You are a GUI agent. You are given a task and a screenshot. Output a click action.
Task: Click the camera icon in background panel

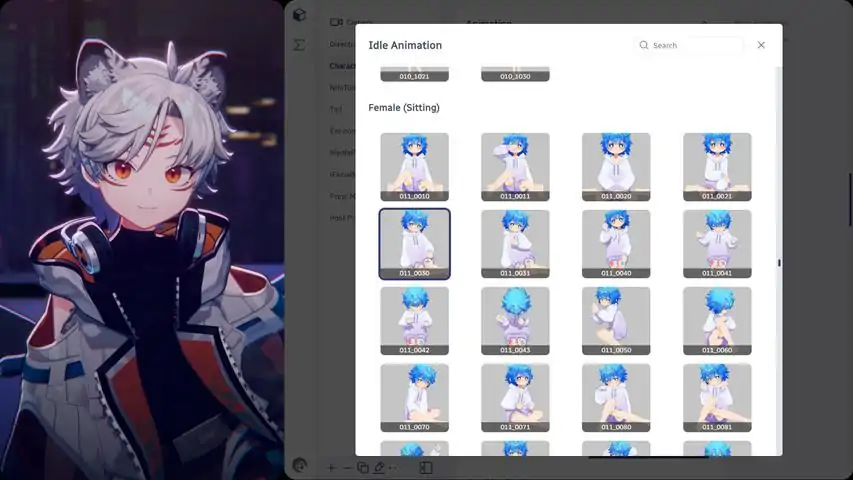[x=336, y=22]
